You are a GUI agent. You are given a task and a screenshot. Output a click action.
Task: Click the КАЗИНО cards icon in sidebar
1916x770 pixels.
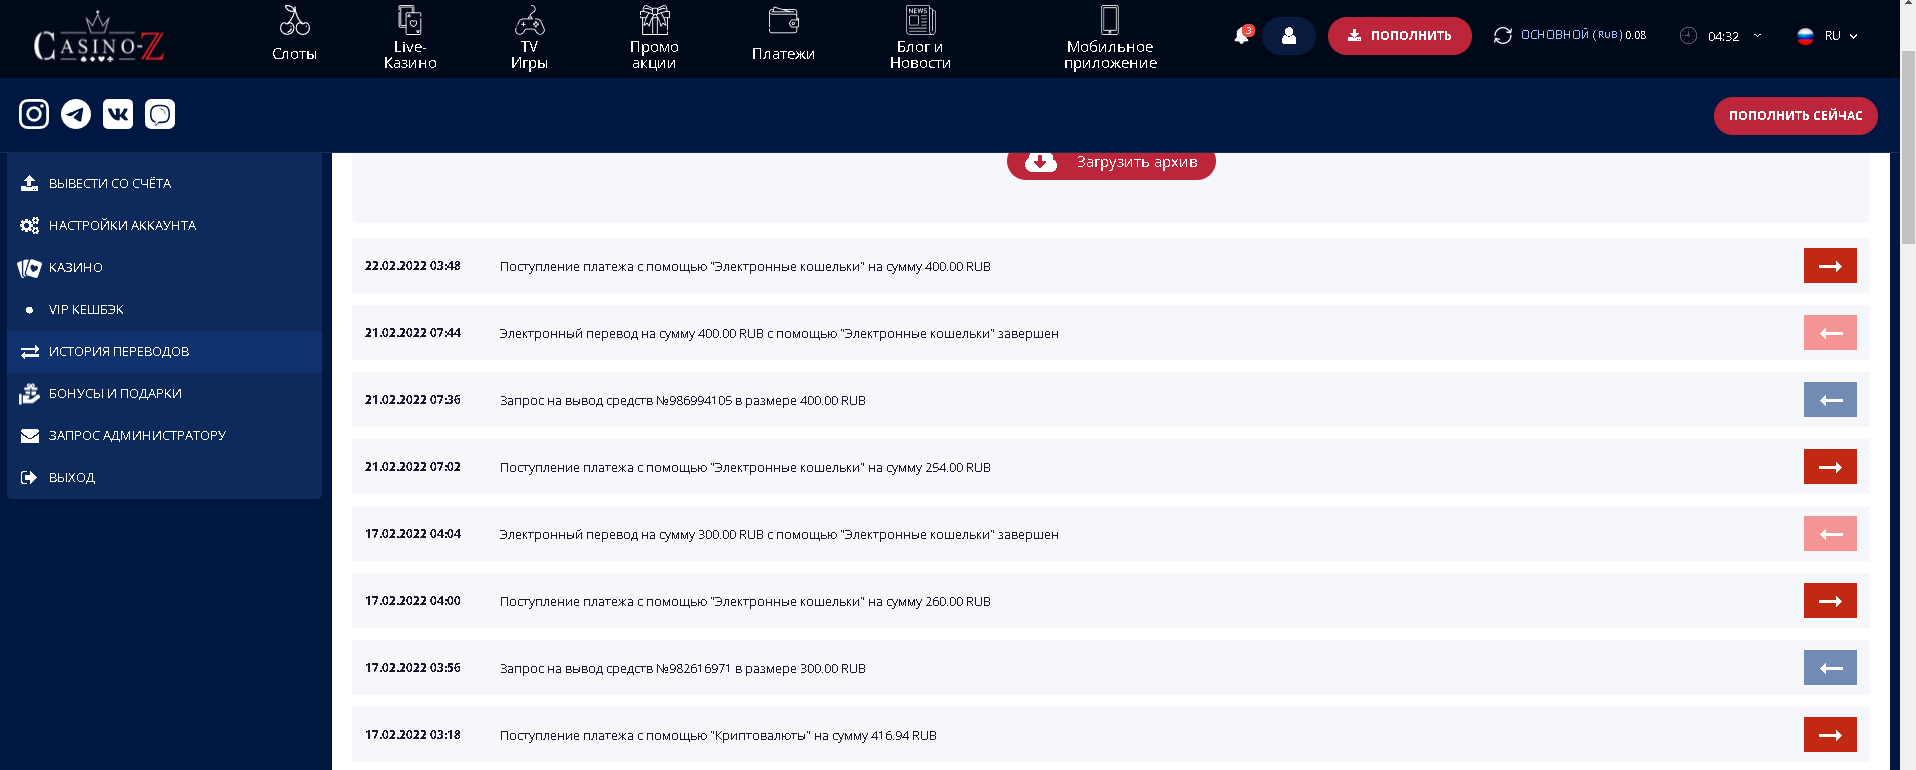click(29, 267)
